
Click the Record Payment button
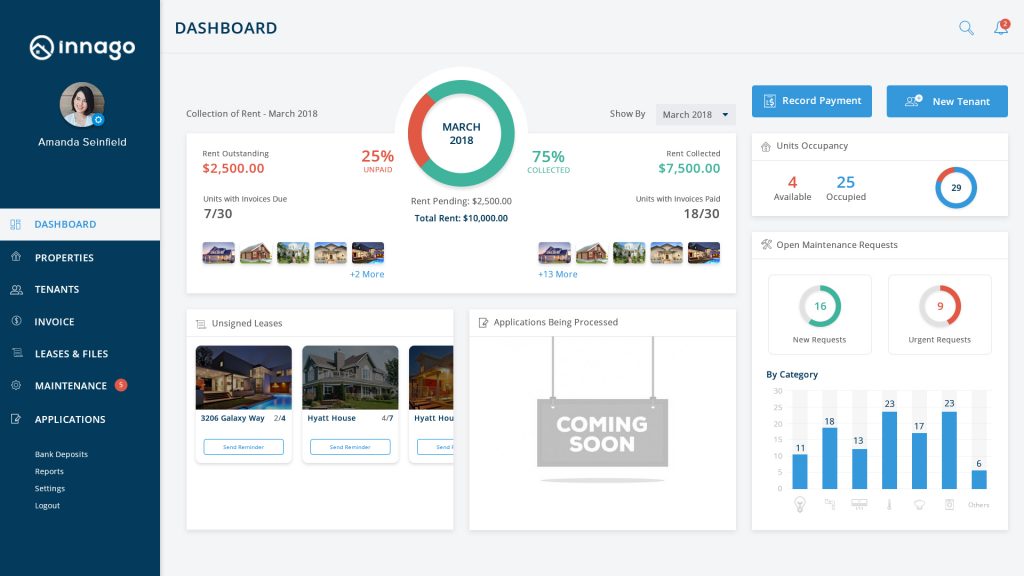pyautogui.click(x=811, y=101)
